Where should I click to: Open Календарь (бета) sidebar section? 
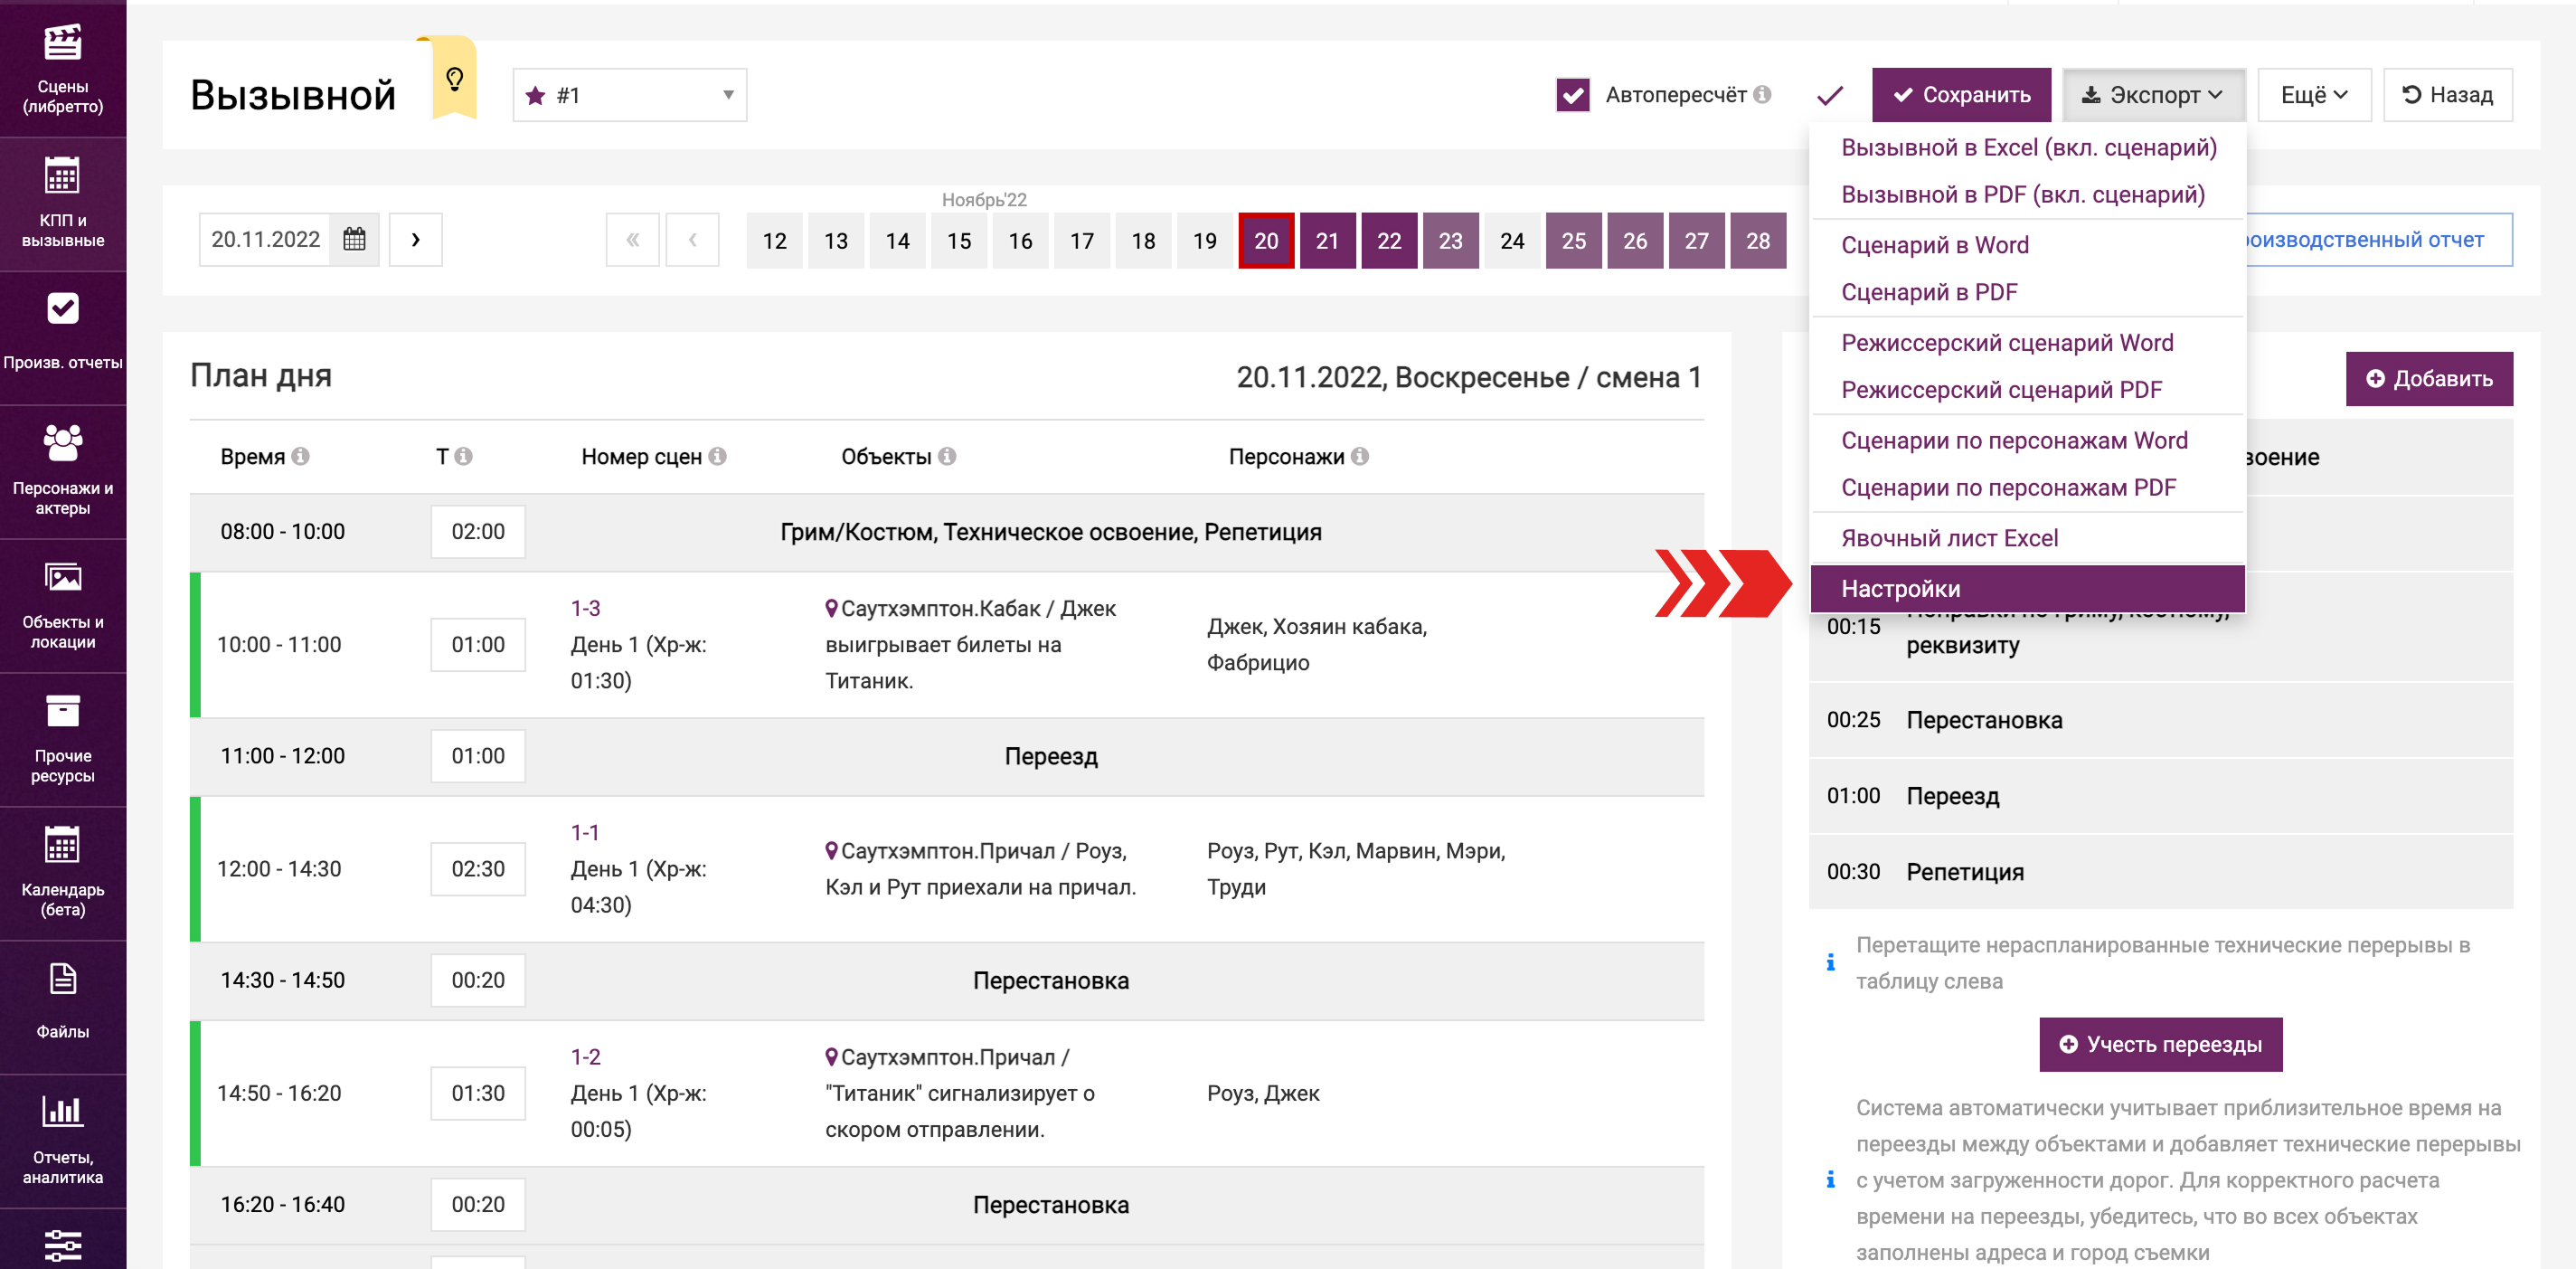(63, 873)
